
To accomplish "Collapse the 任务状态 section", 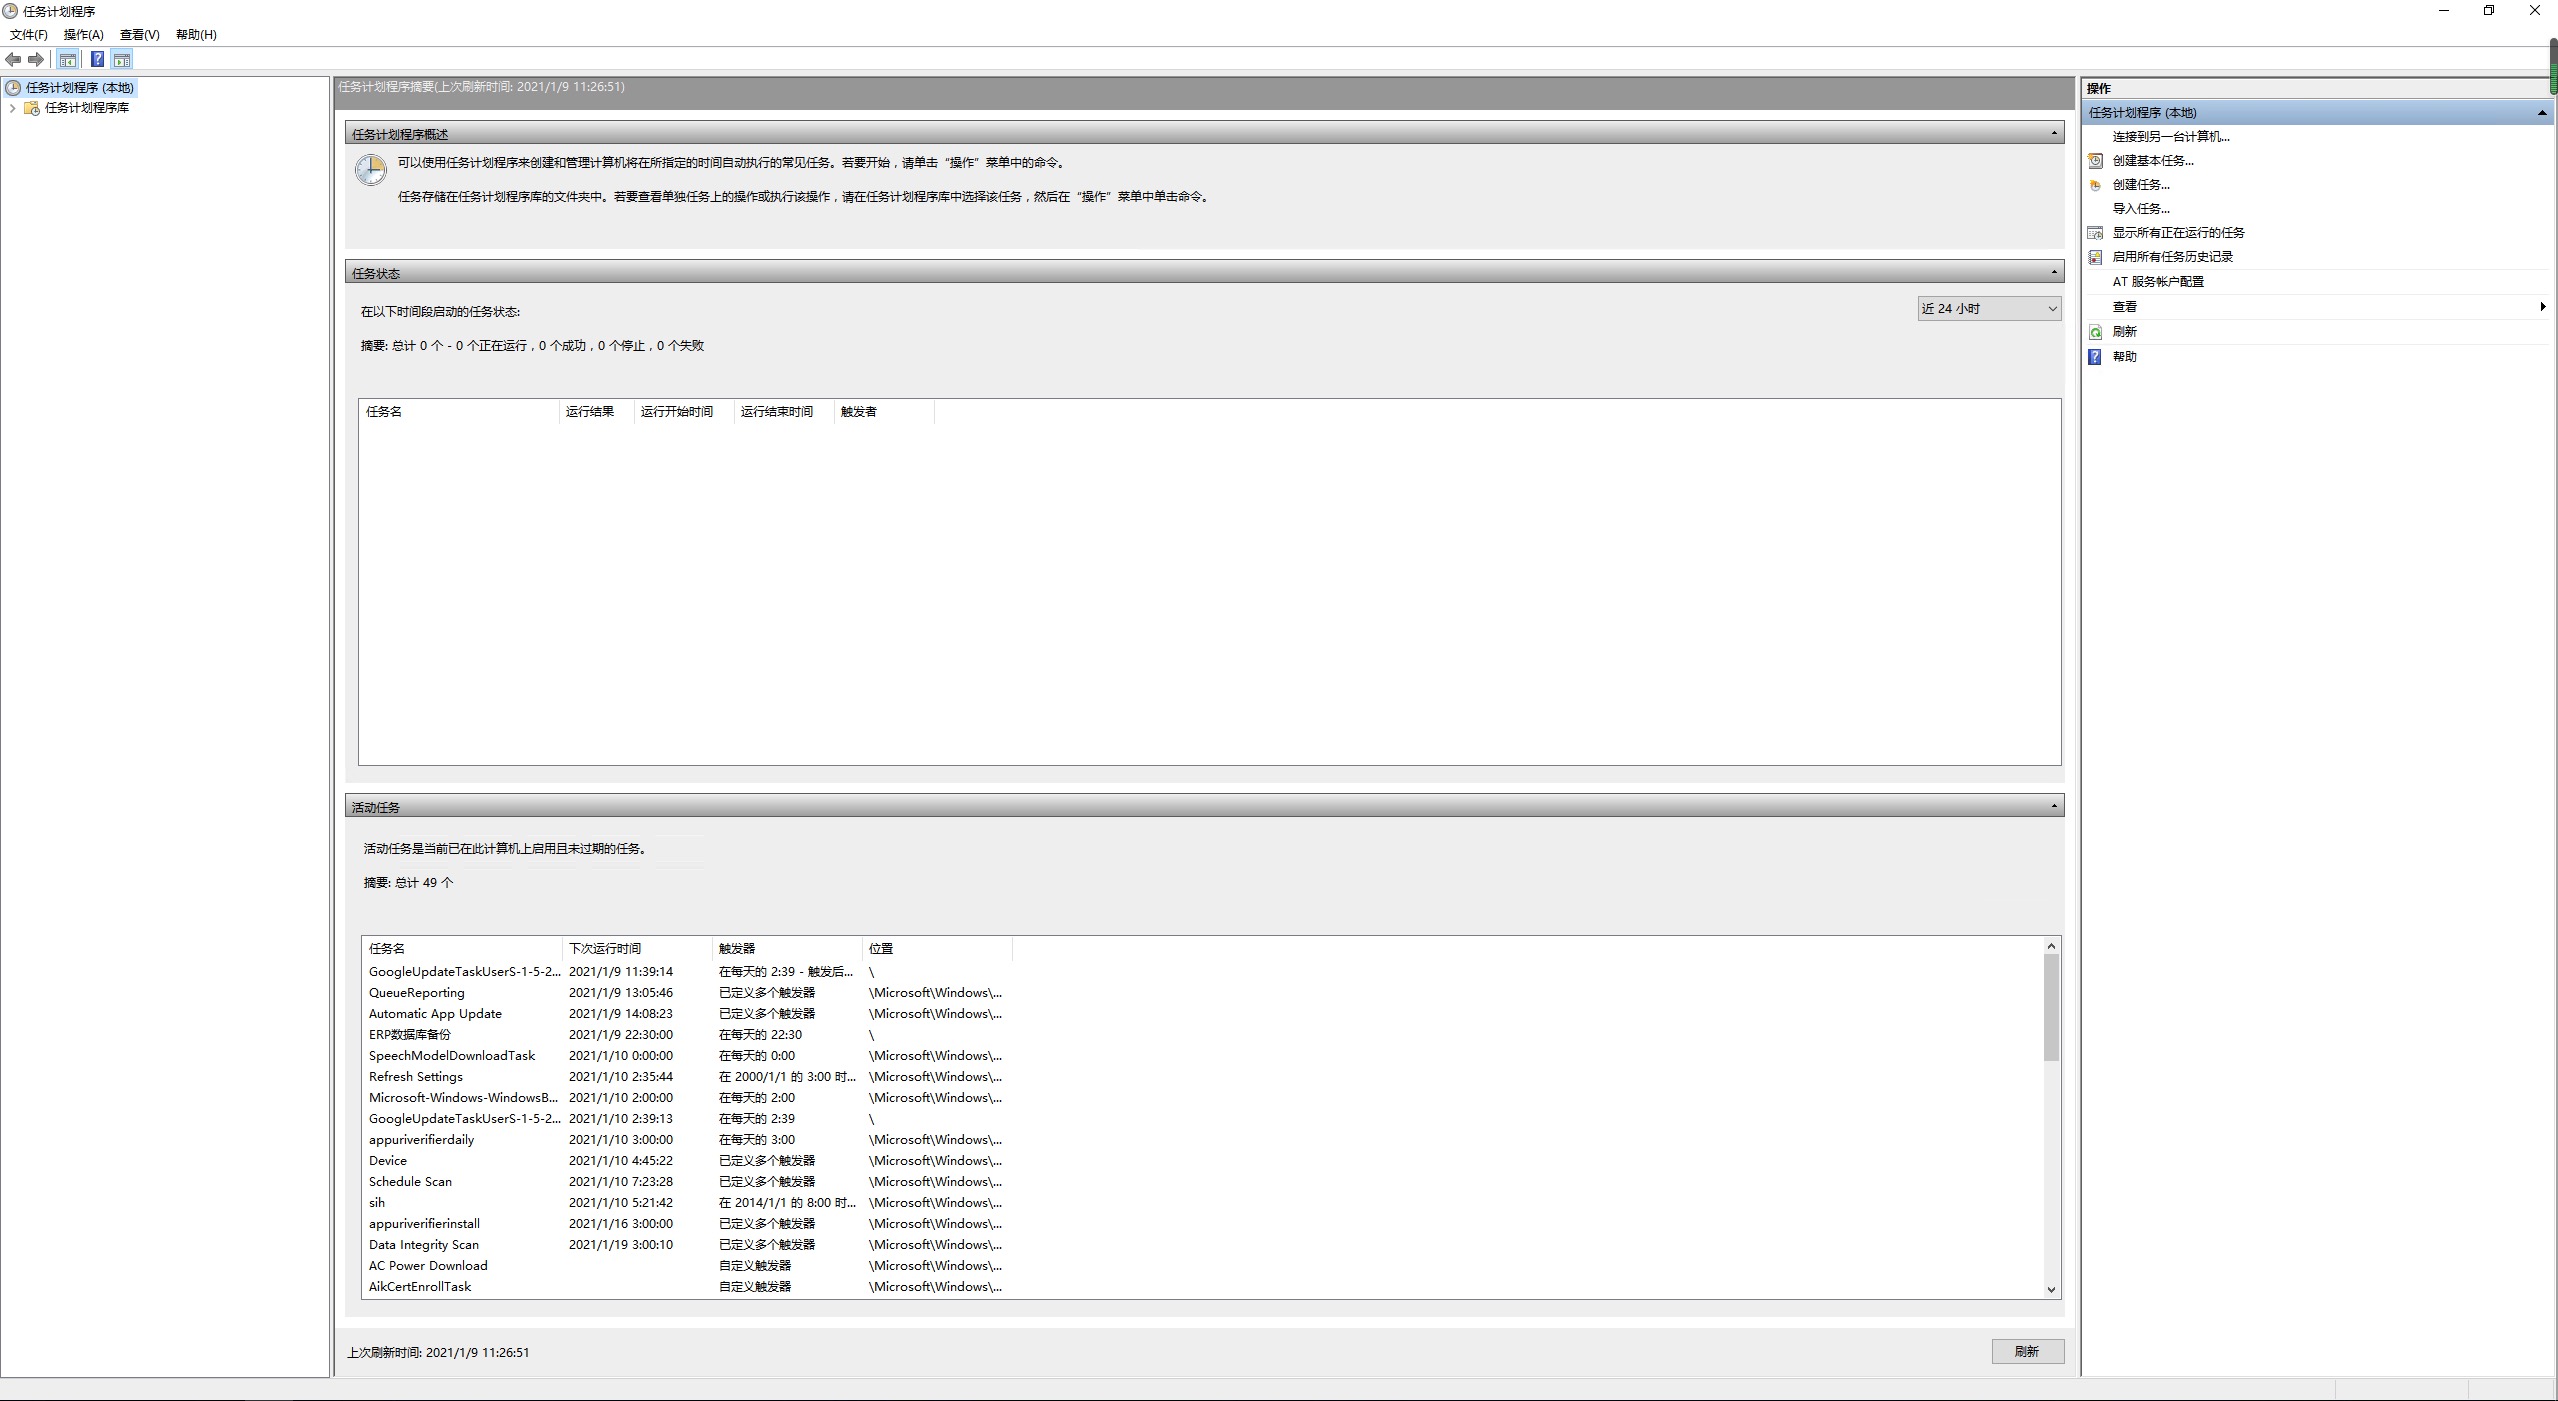I will 2054,272.
